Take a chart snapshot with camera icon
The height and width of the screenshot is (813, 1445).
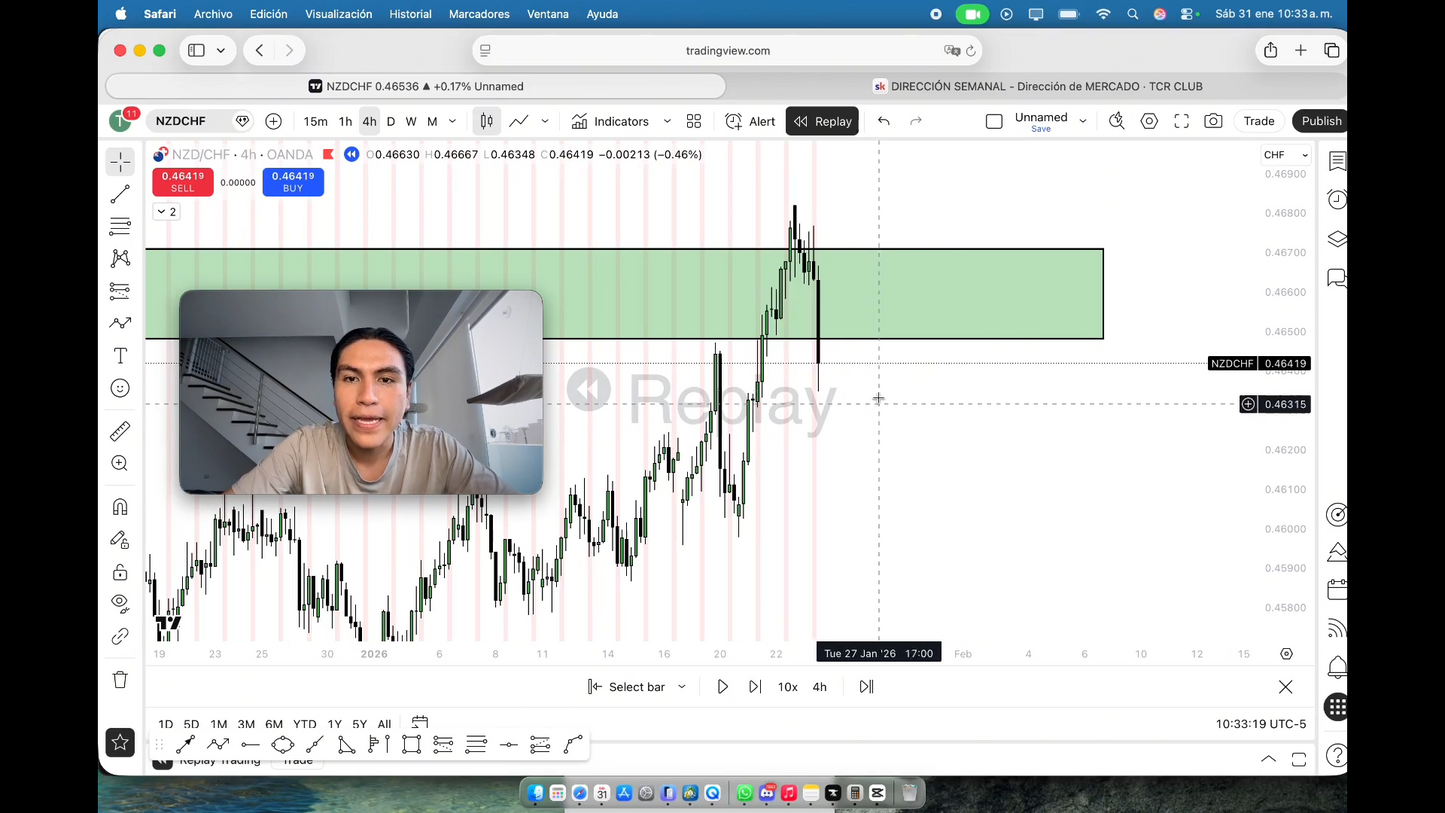[x=1211, y=121]
